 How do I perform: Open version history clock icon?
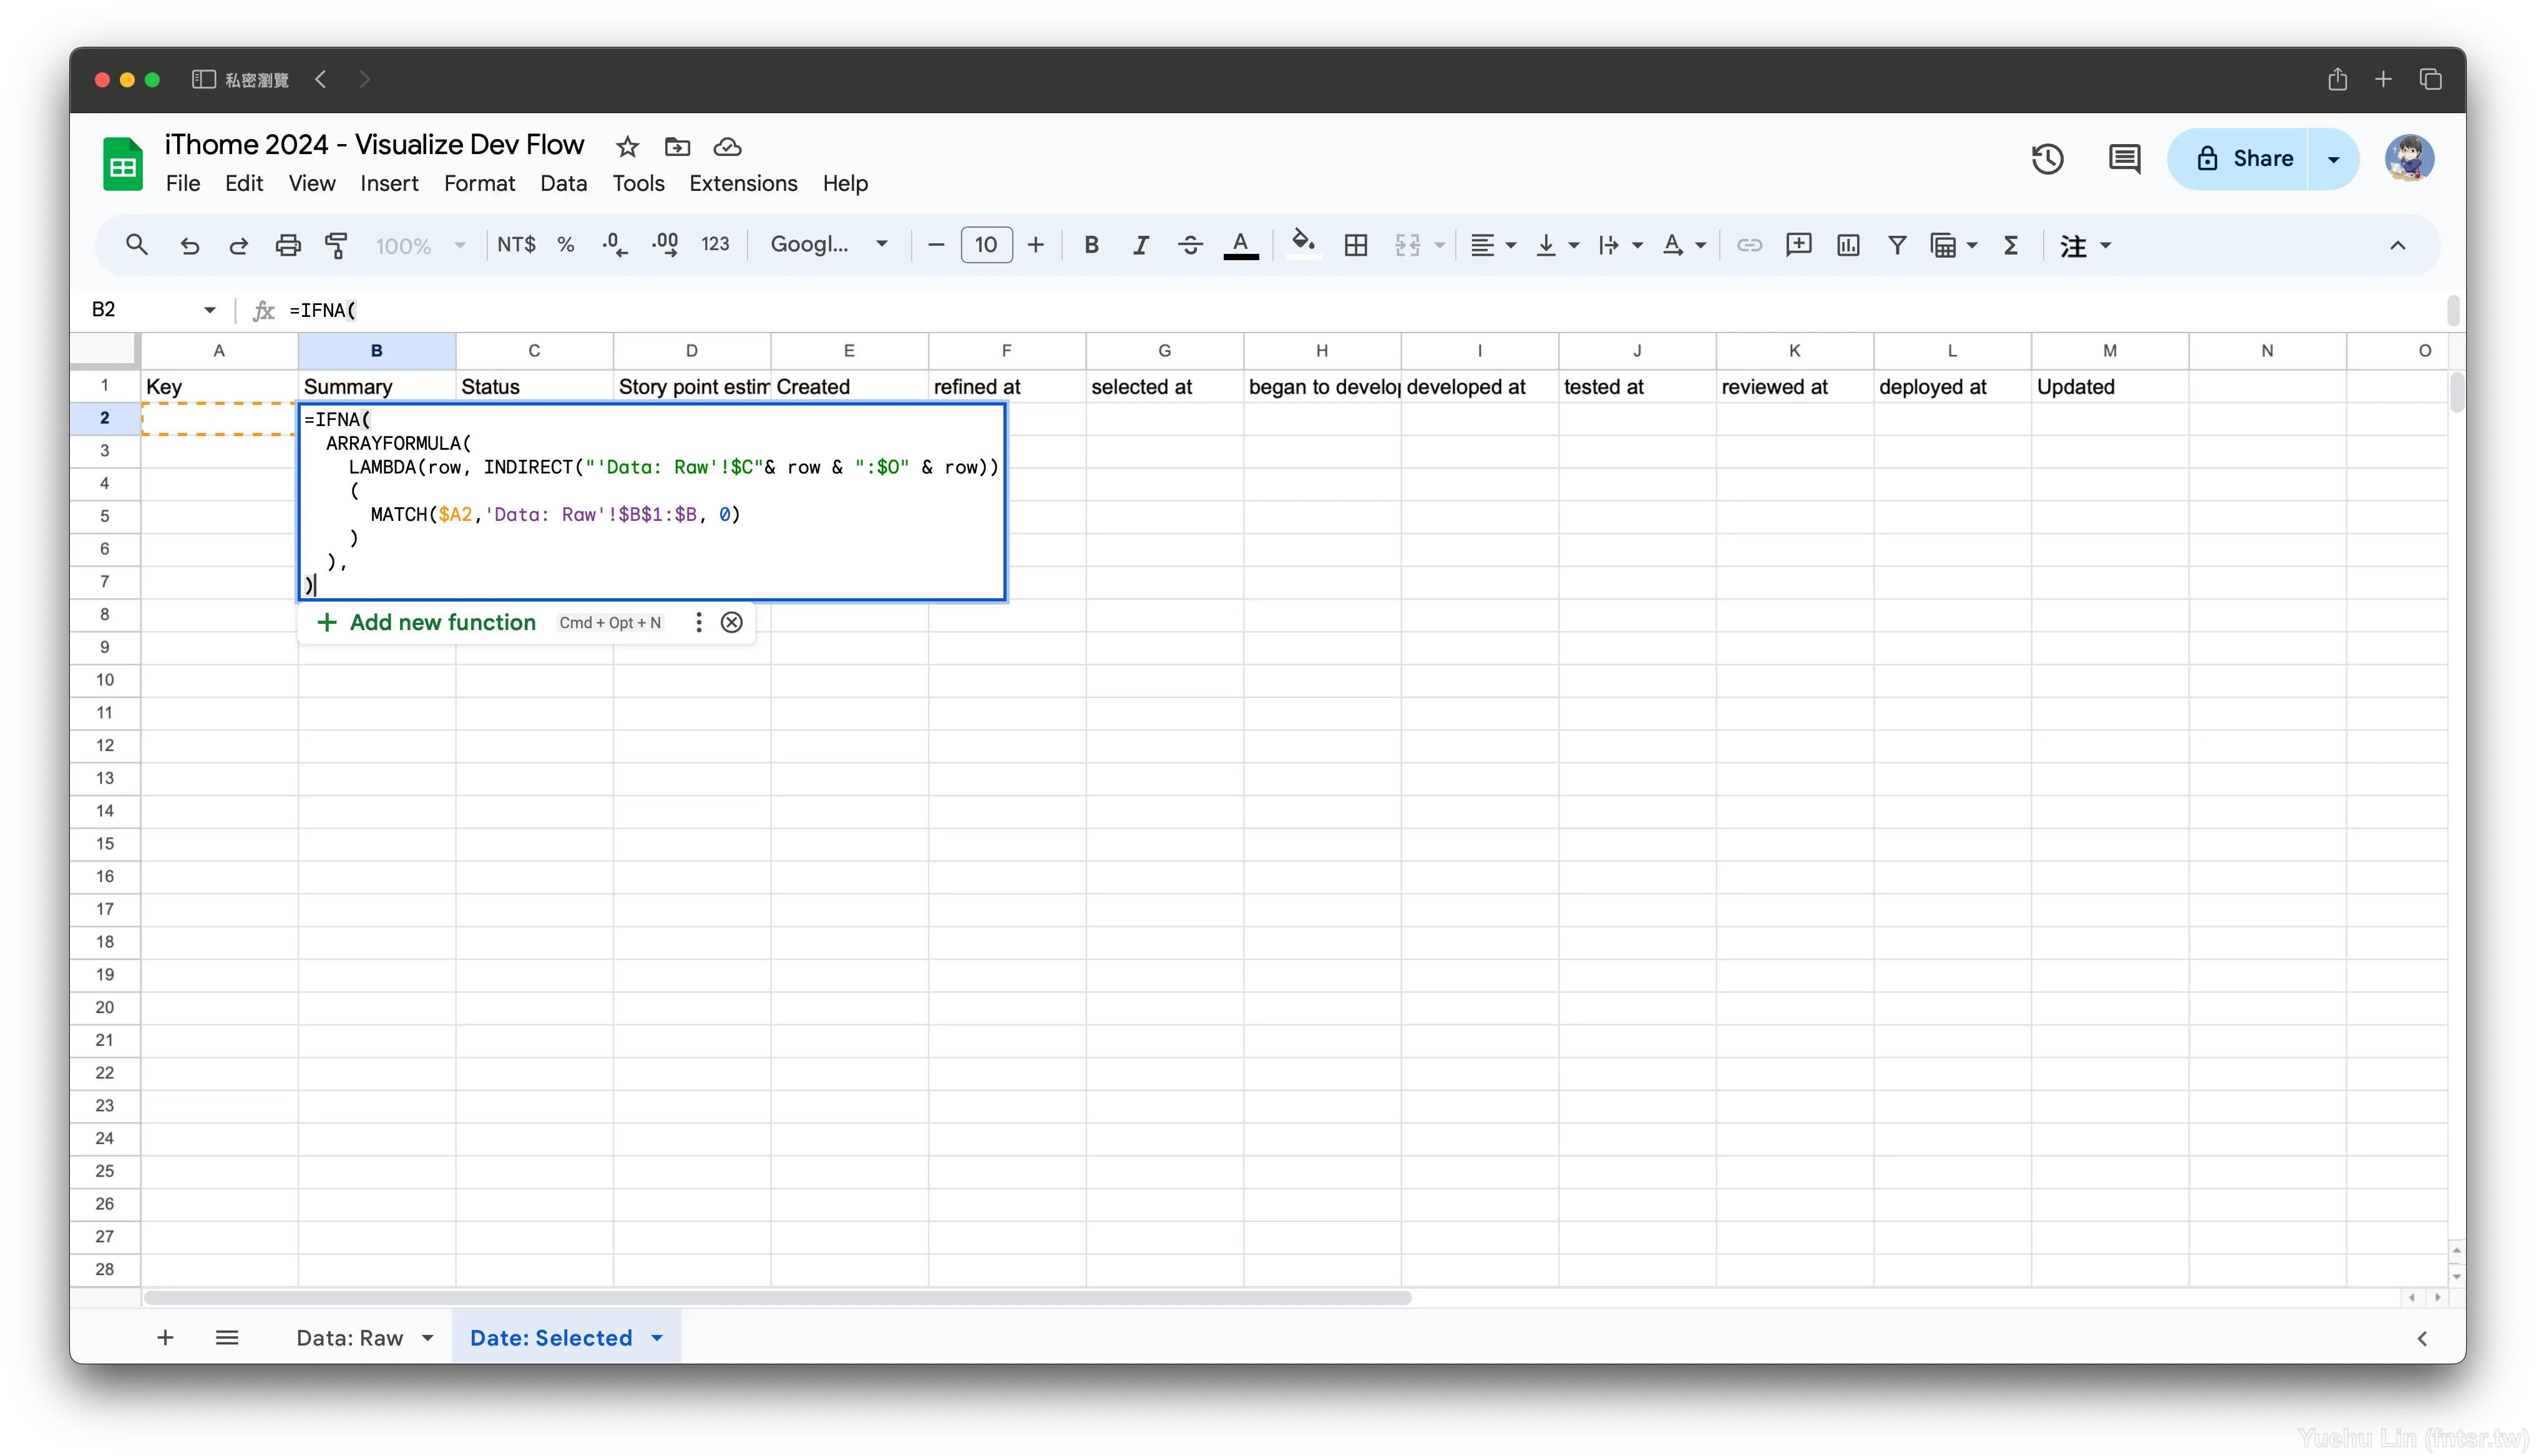[2047, 158]
